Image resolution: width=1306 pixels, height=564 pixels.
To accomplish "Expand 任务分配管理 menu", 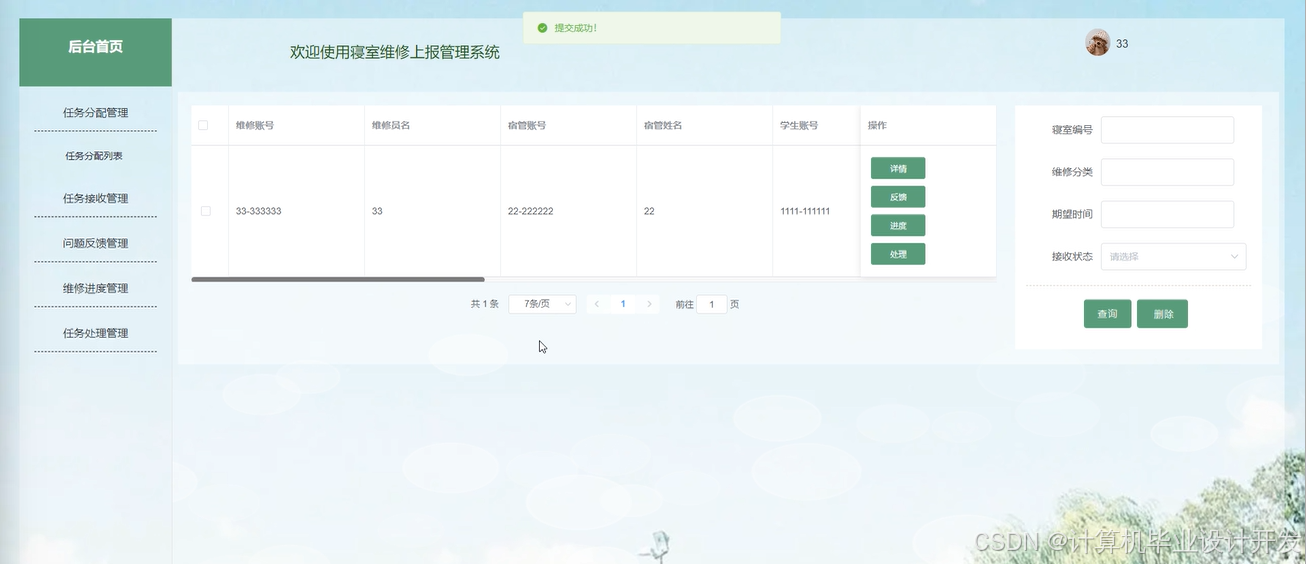I will pos(96,113).
